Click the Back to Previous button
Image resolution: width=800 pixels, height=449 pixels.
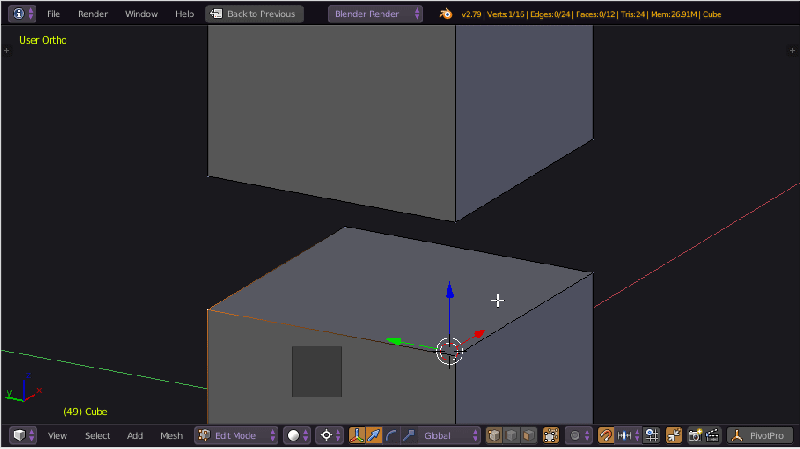point(255,14)
